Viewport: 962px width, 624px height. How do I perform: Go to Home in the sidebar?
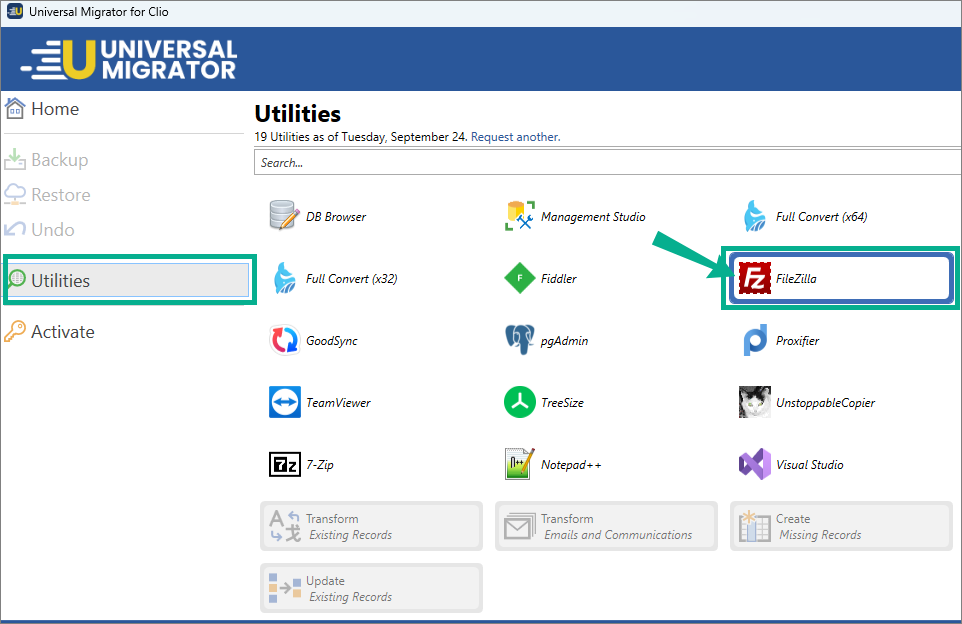55,109
